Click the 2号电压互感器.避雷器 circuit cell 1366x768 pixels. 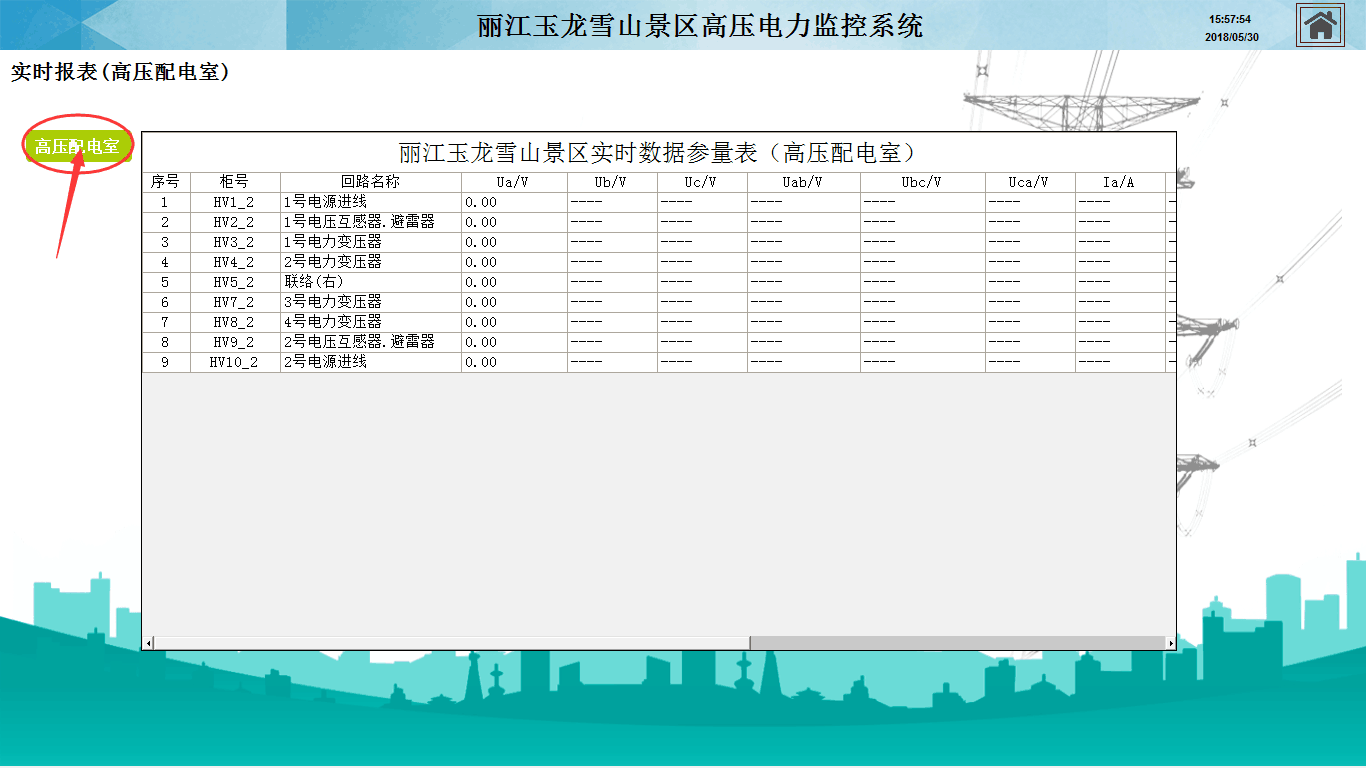[x=360, y=342]
